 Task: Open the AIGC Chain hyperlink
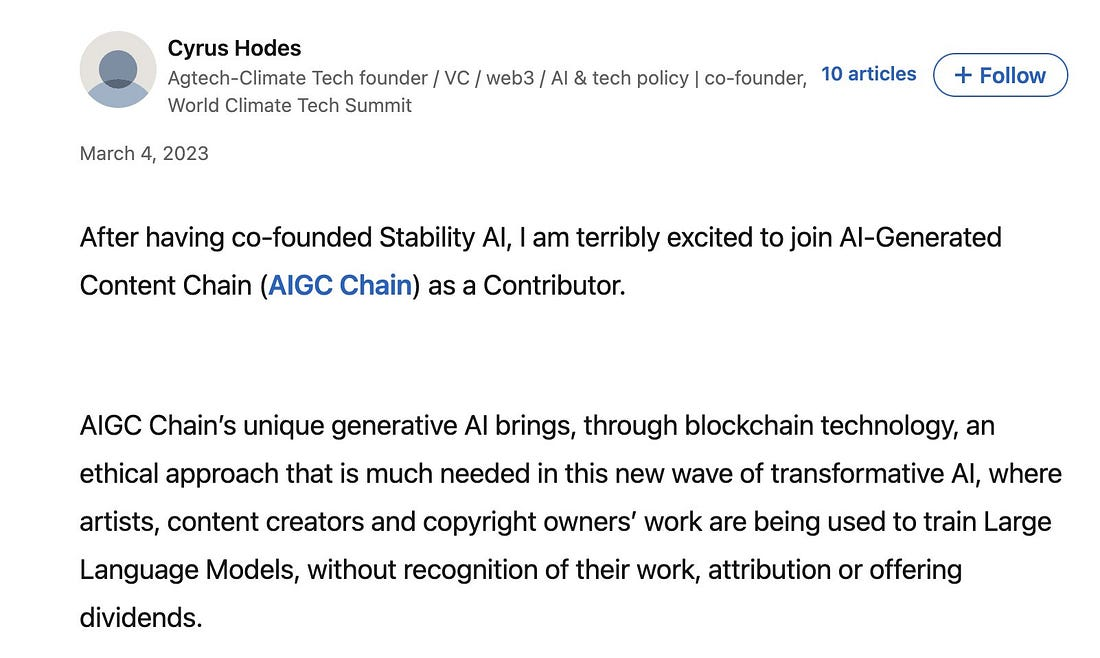tap(340, 286)
